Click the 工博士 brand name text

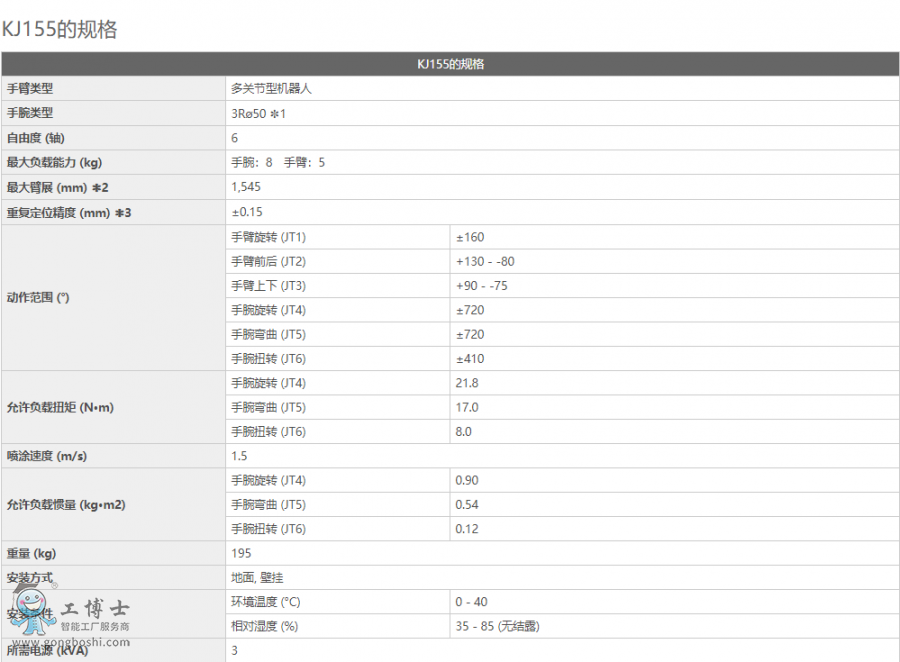94,607
